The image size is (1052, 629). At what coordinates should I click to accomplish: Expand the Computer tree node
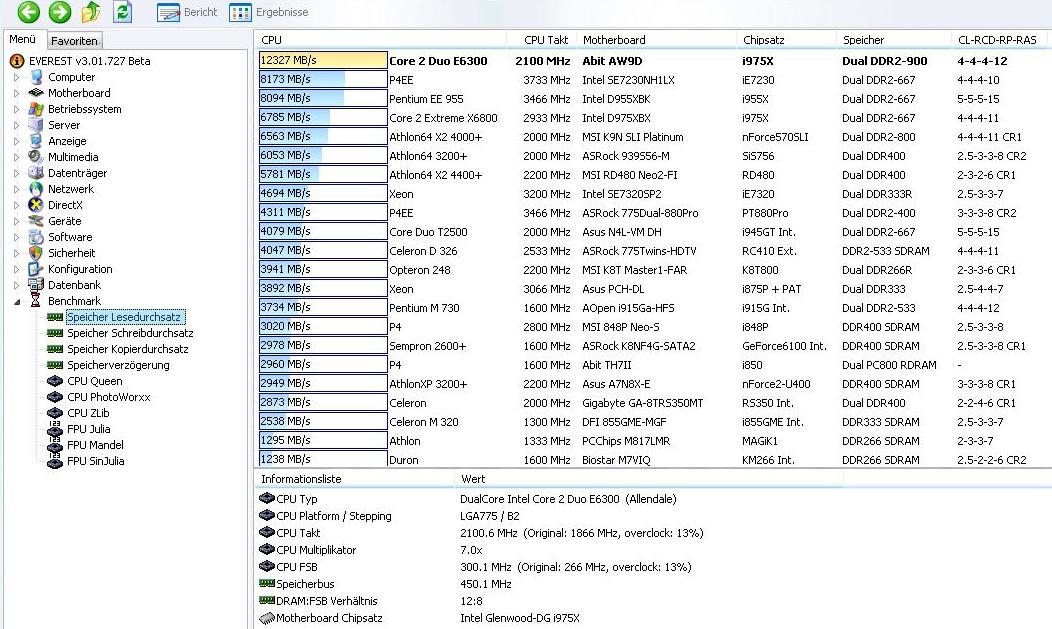pos(17,77)
